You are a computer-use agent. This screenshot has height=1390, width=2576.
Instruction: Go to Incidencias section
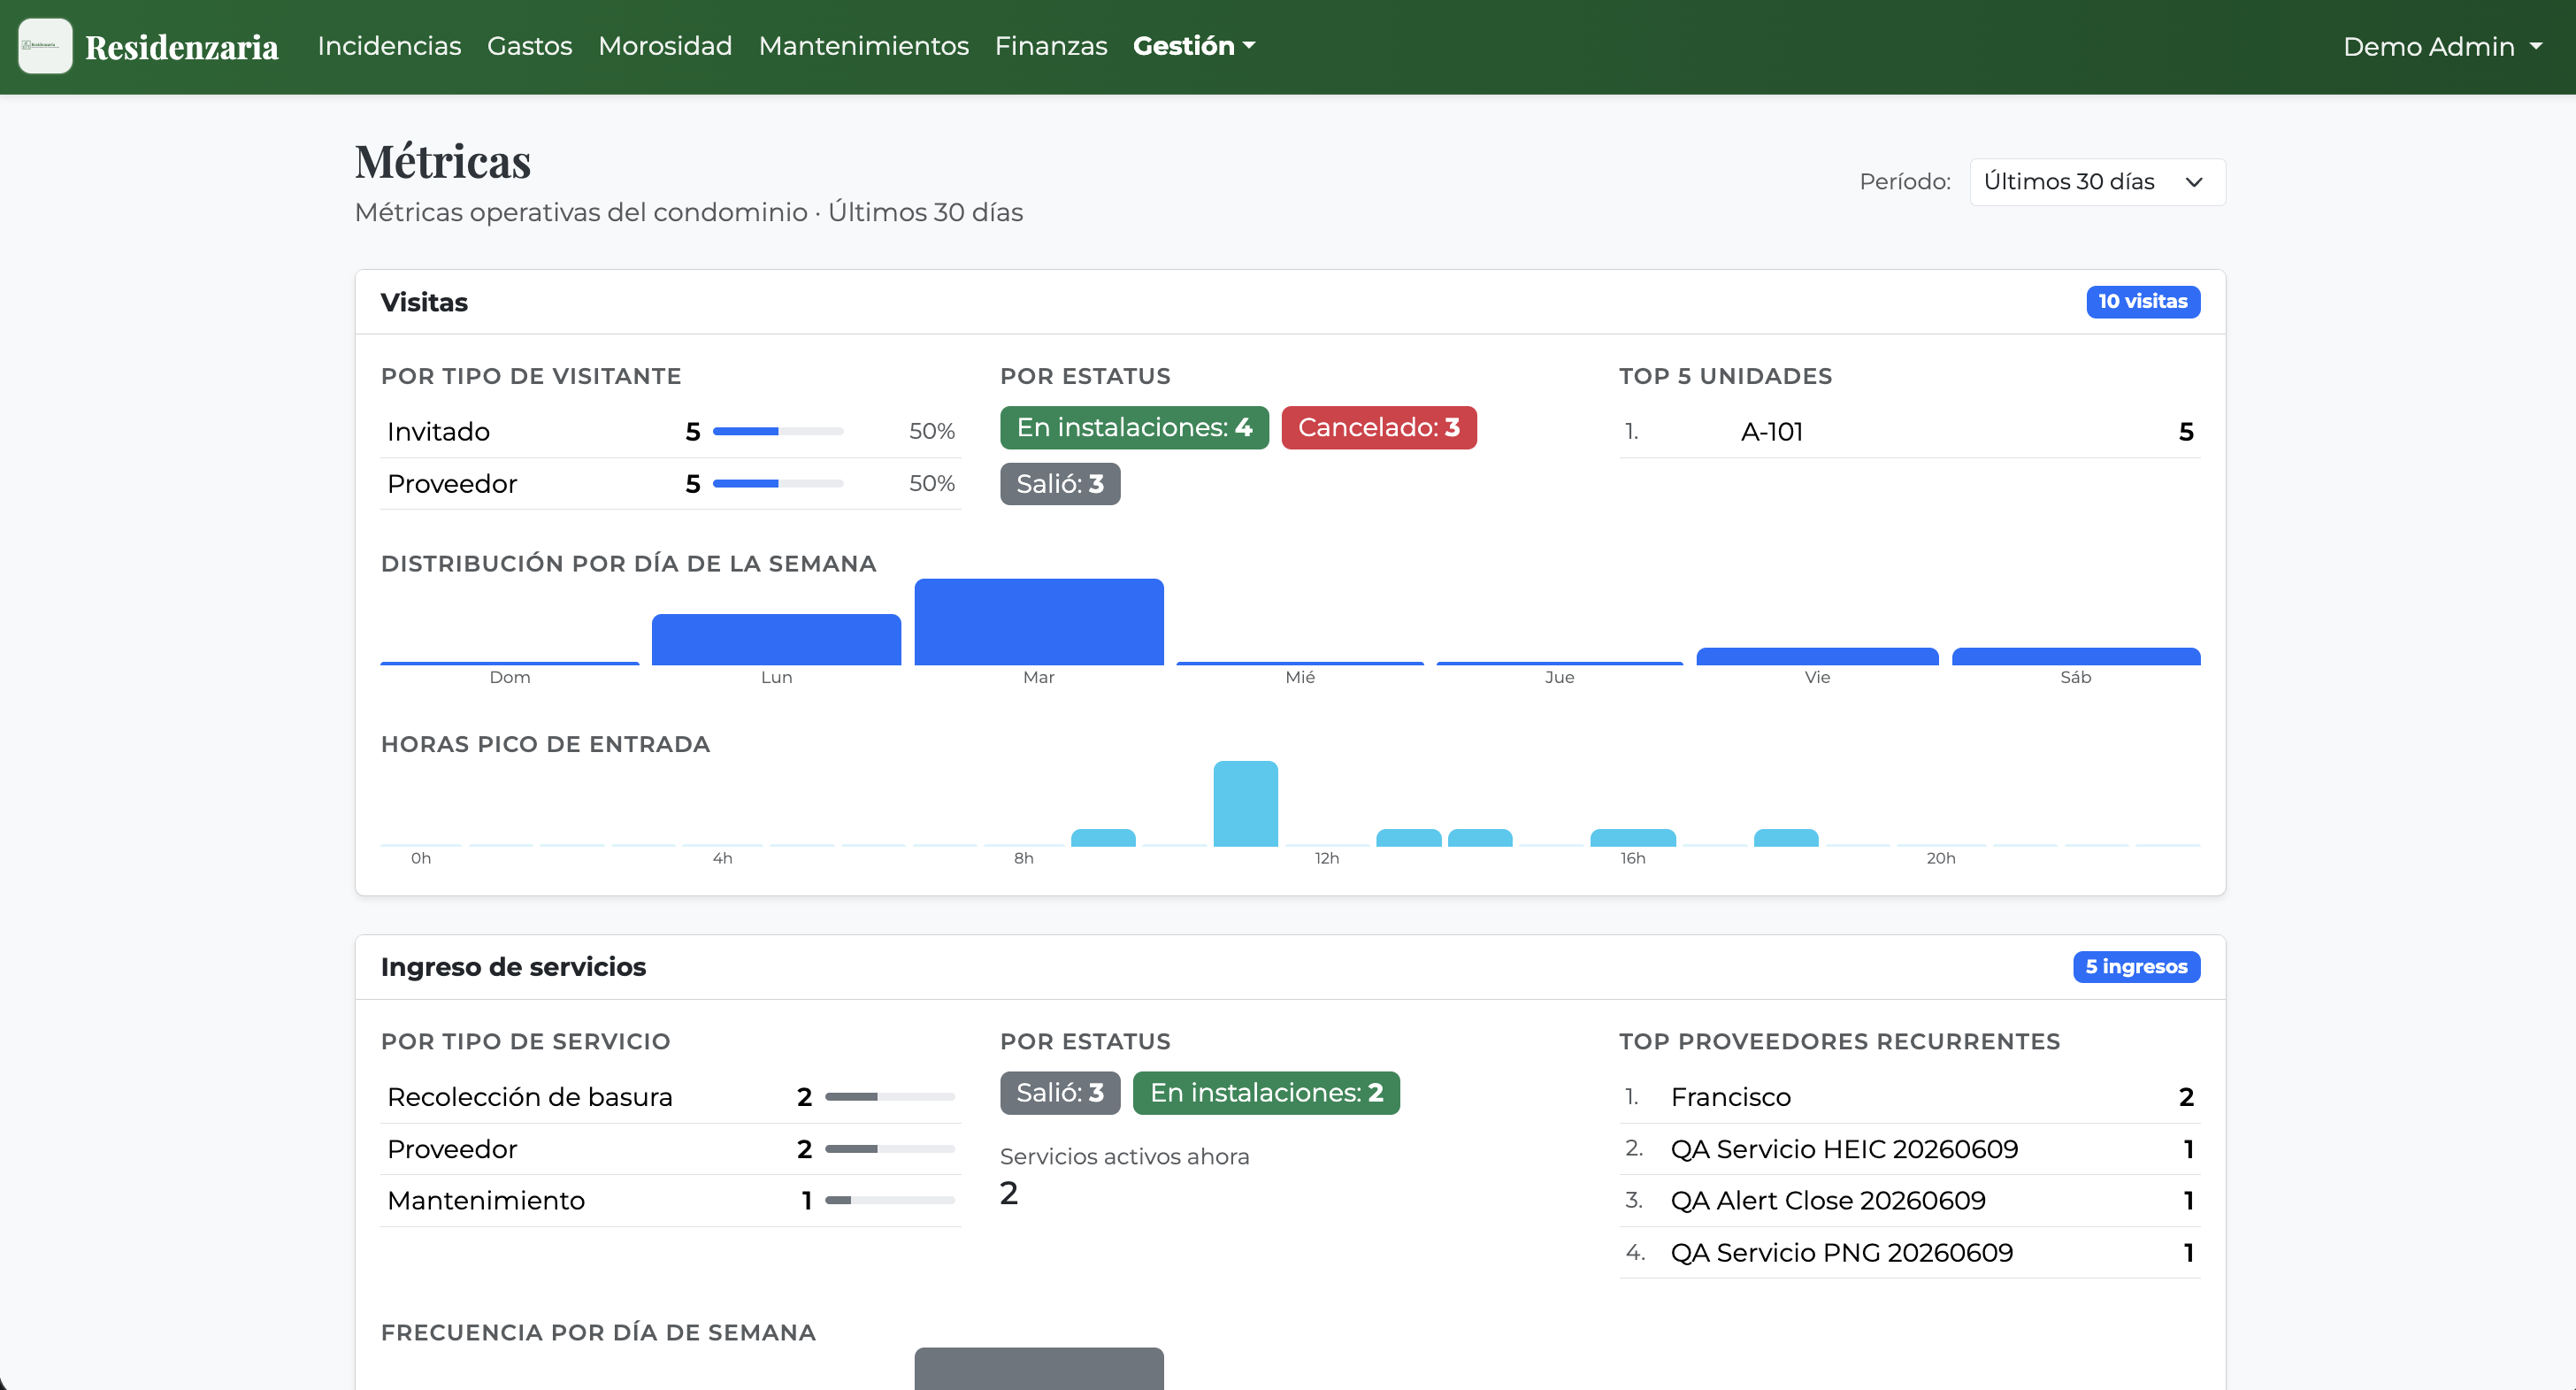389,46
